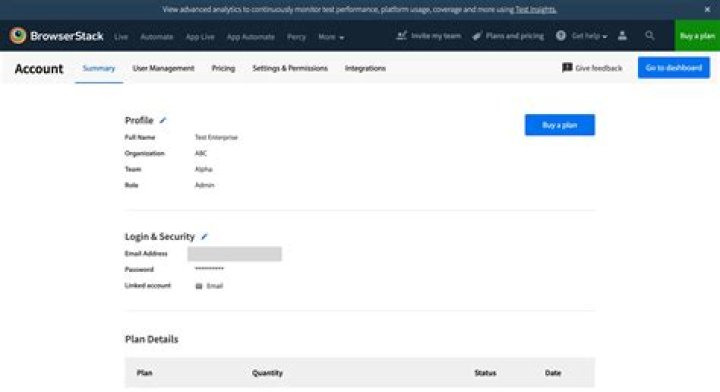Edit Profile using the pencil icon
This screenshot has width=720, height=392.
(x=163, y=120)
